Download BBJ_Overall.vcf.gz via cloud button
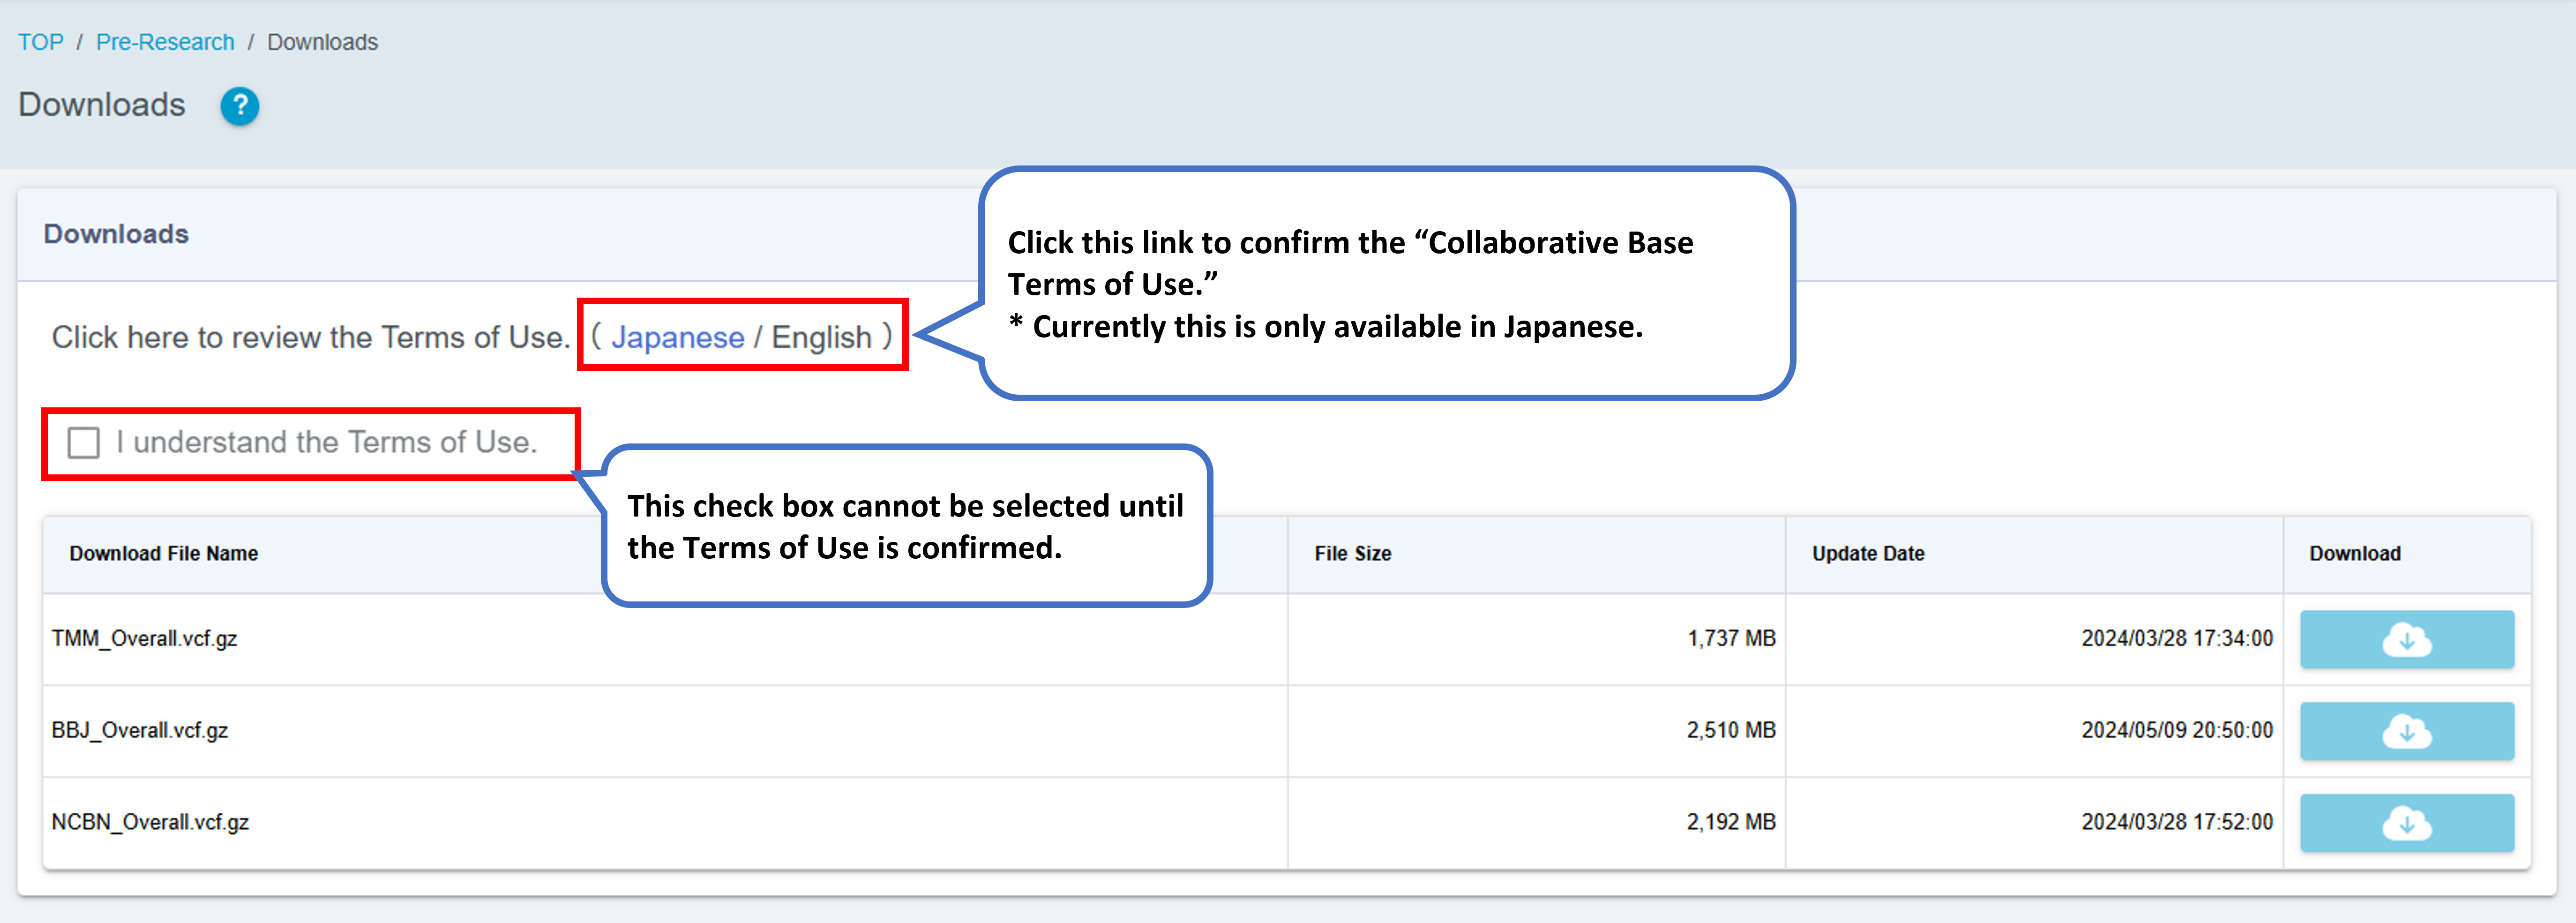2576x923 pixels. pyautogui.click(x=2406, y=731)
